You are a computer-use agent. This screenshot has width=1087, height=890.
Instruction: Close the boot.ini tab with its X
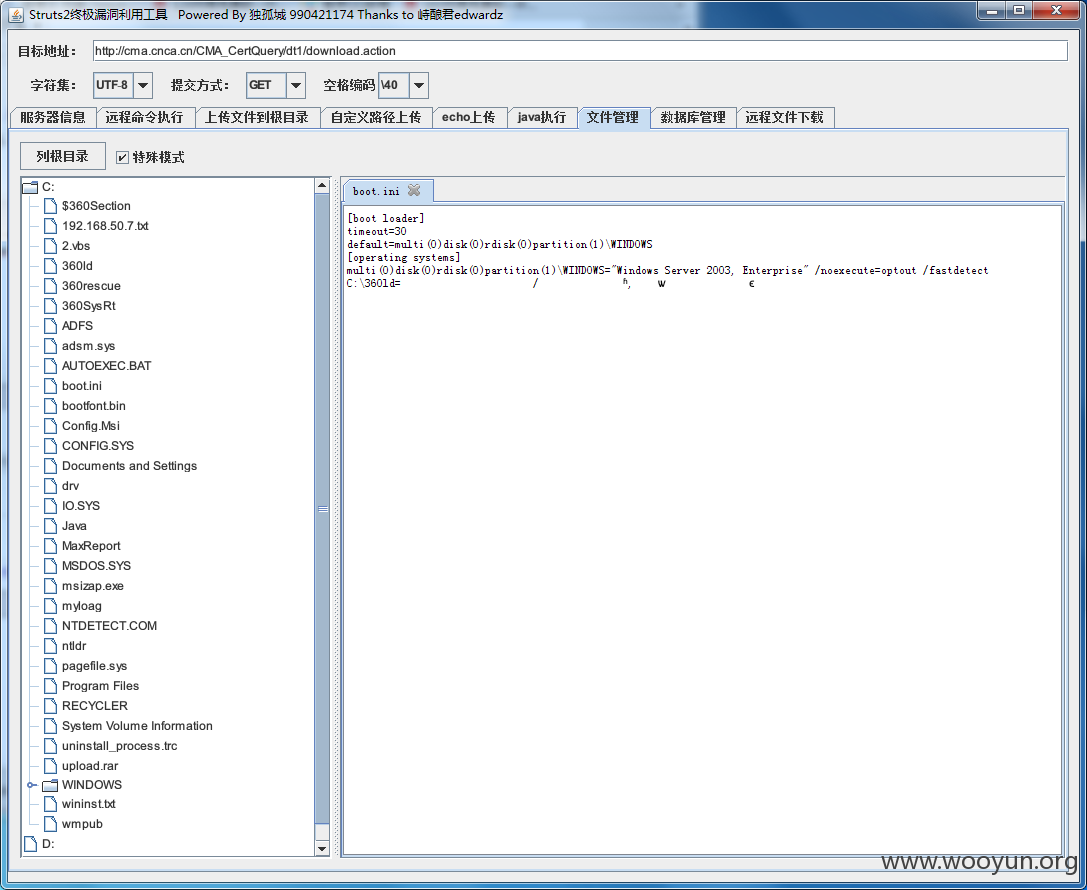414,190
